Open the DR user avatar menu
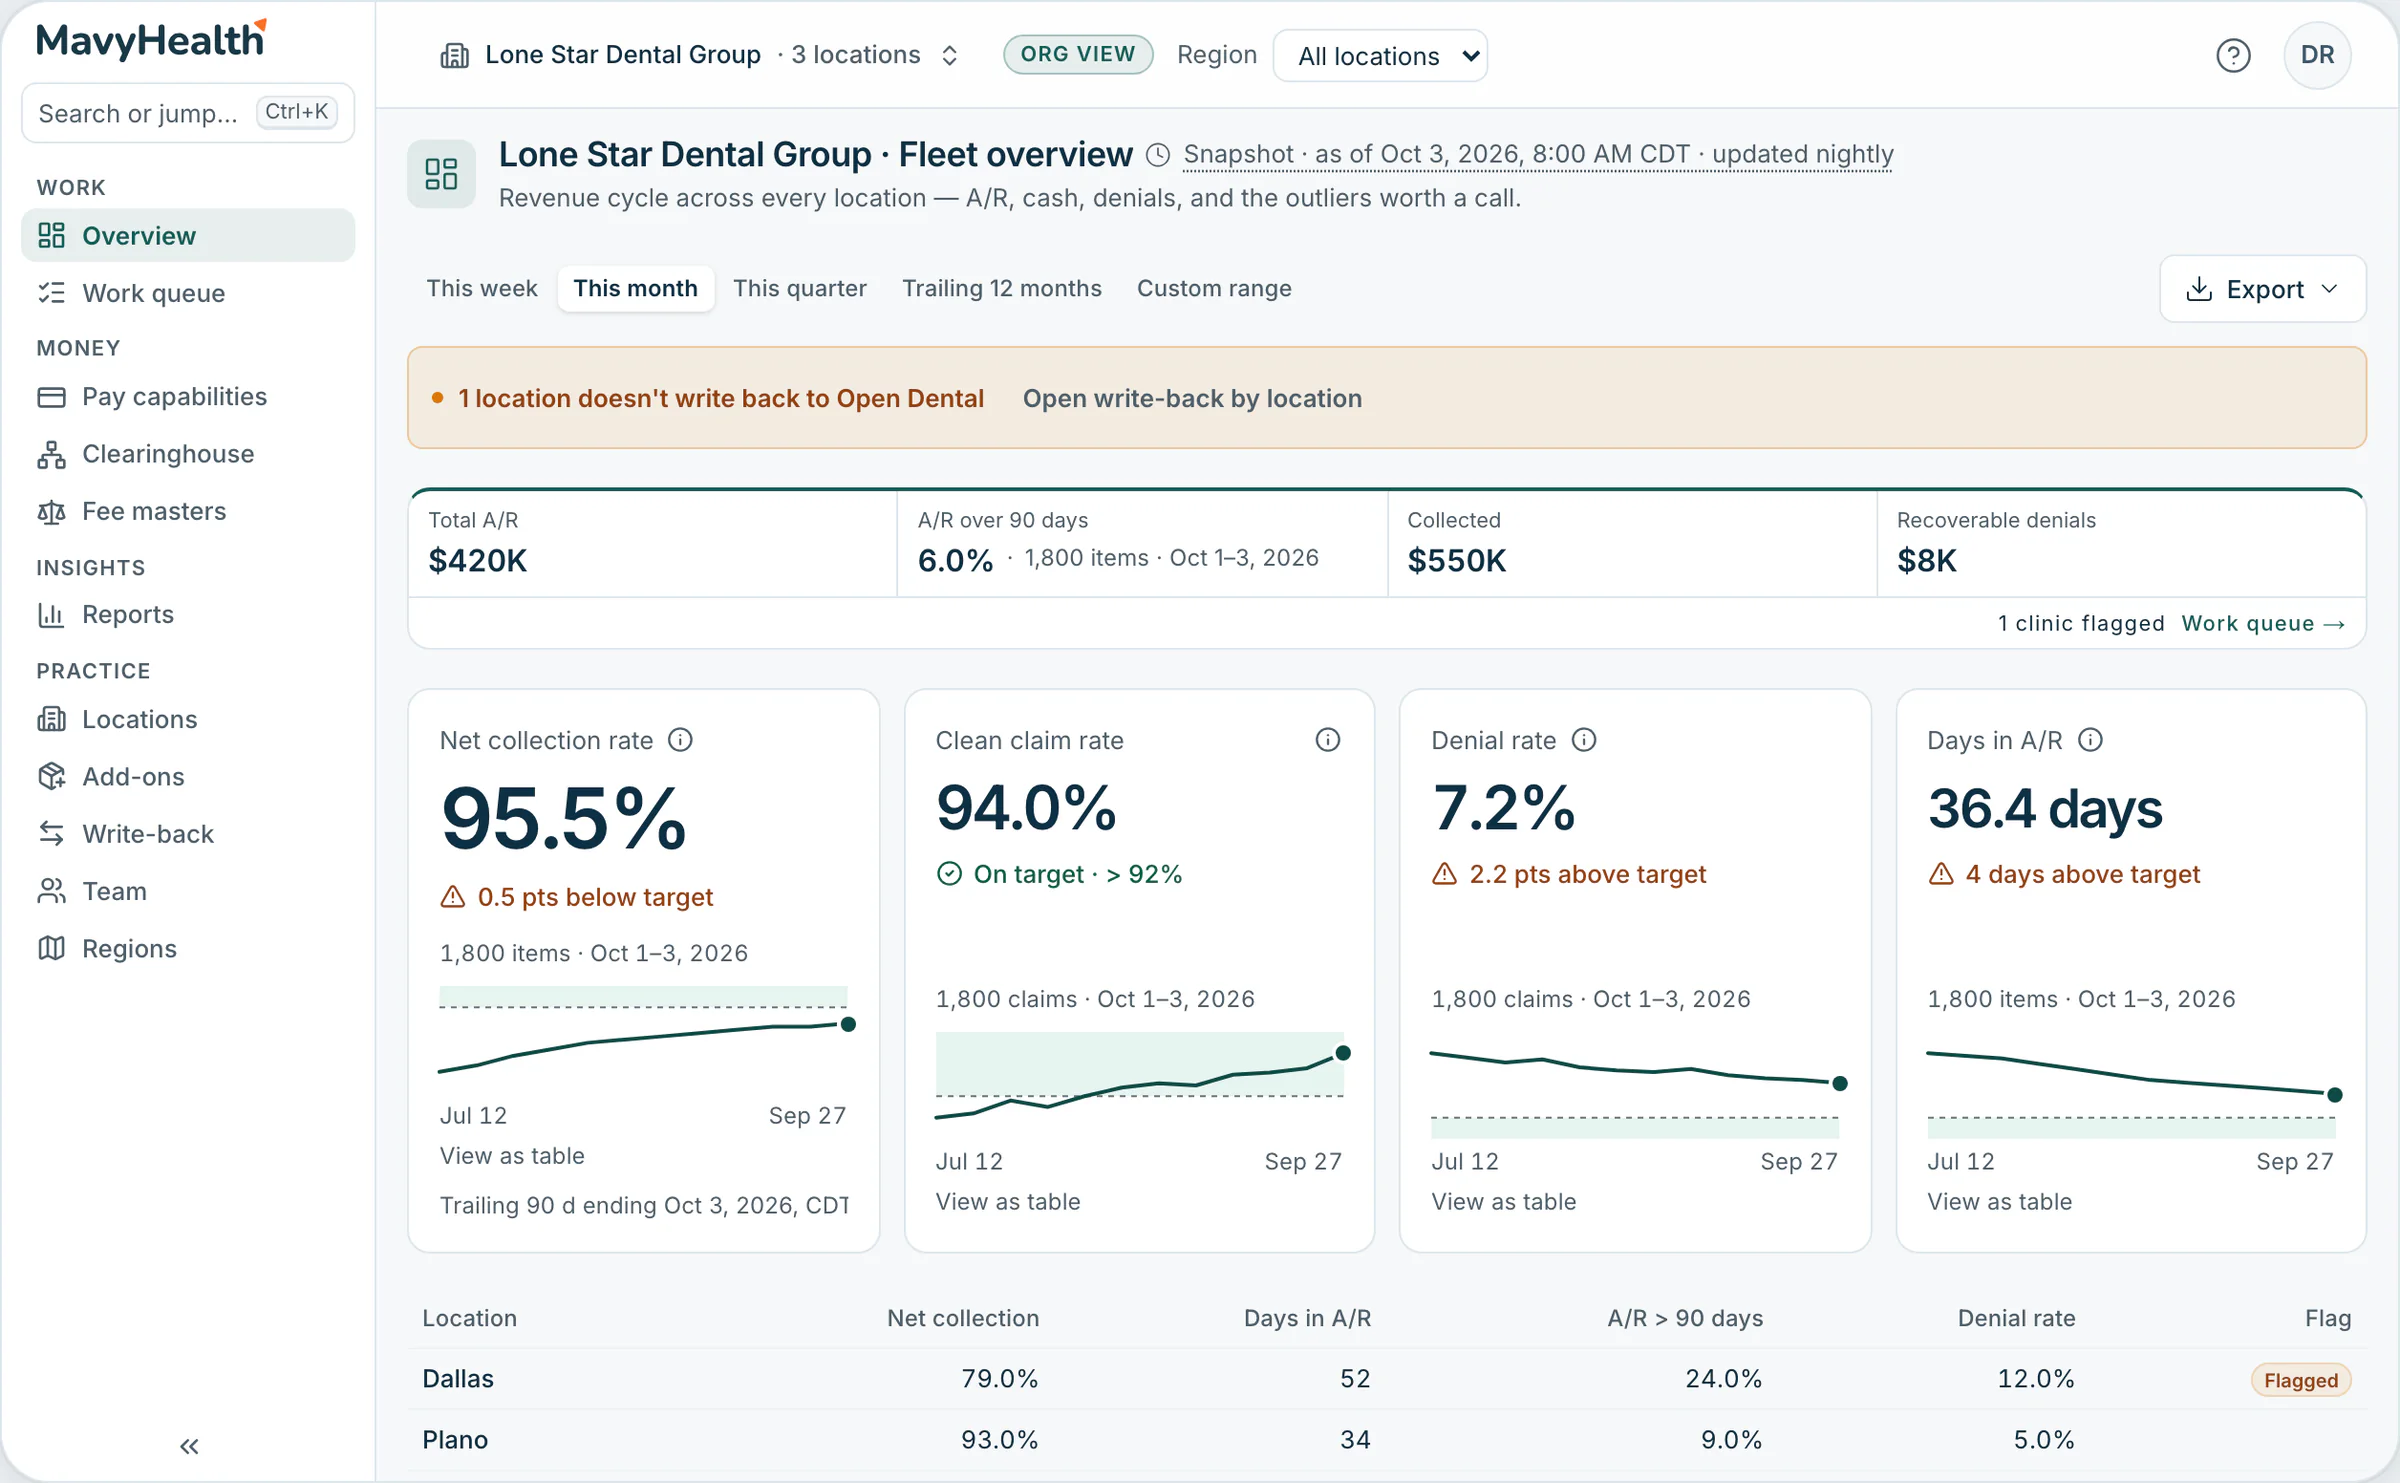The image size is (2400, 1483). (x=2317, y=55)
